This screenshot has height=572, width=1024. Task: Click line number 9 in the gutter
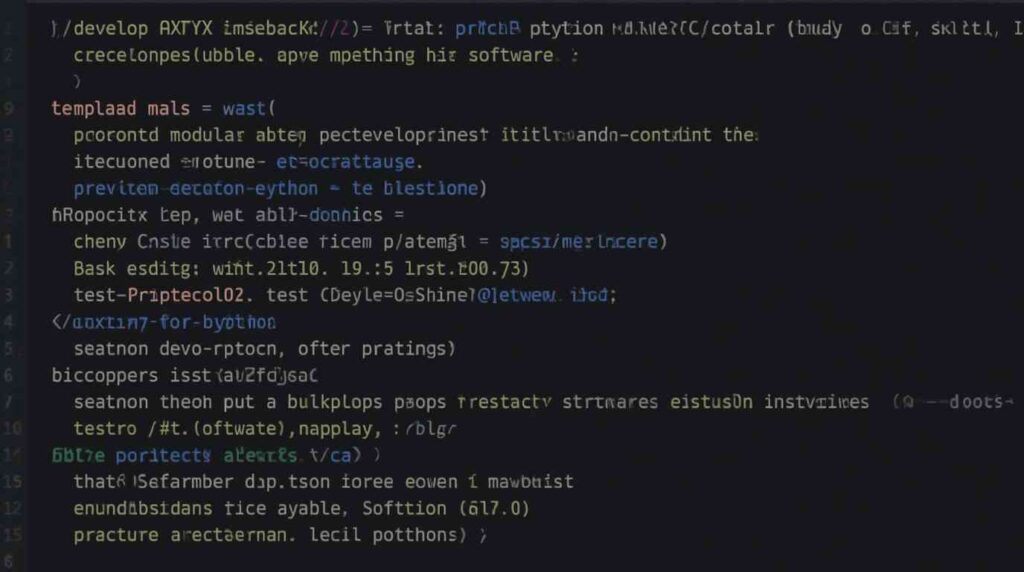9,107
